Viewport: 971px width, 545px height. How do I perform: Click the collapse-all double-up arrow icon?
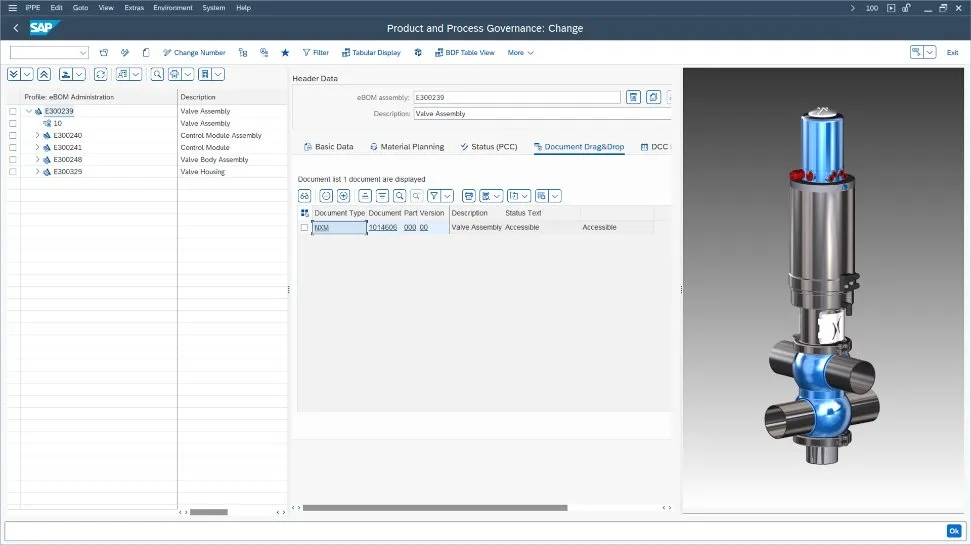(42, 74)
